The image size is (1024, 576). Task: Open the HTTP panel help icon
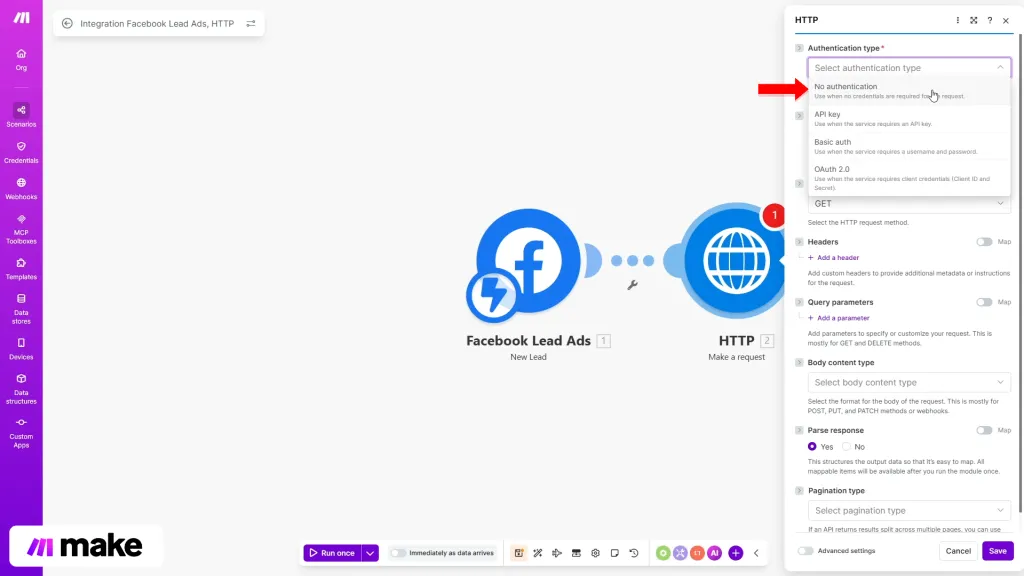coord(990,20)
